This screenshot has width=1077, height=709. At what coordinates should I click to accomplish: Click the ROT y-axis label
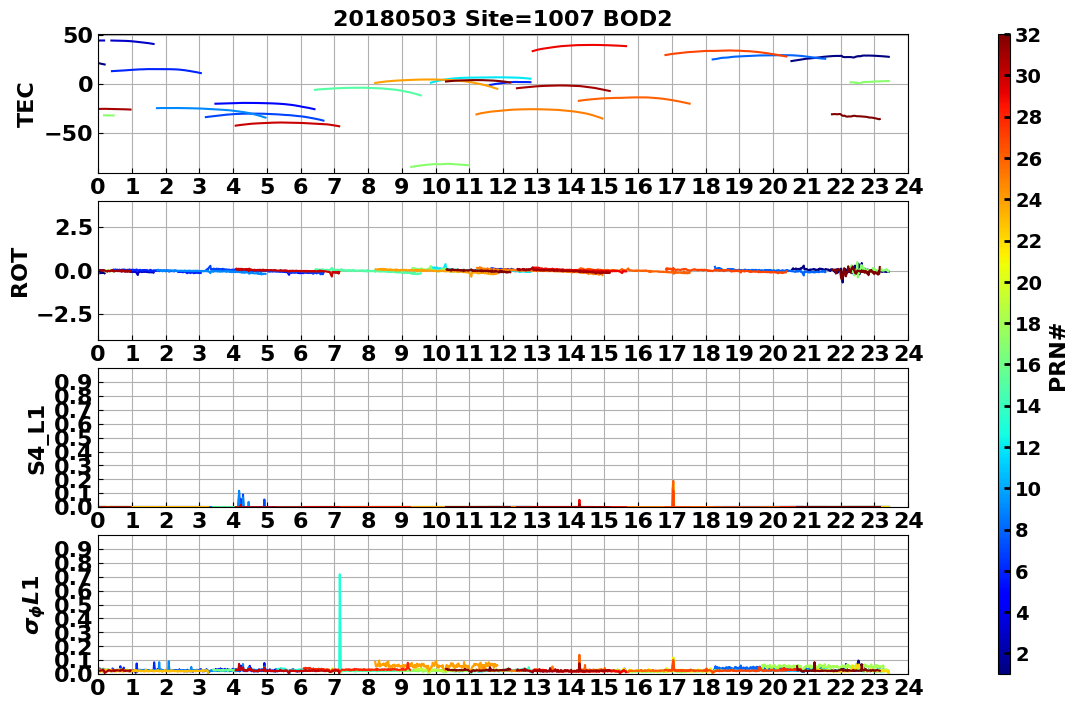(x=20, y=272)
